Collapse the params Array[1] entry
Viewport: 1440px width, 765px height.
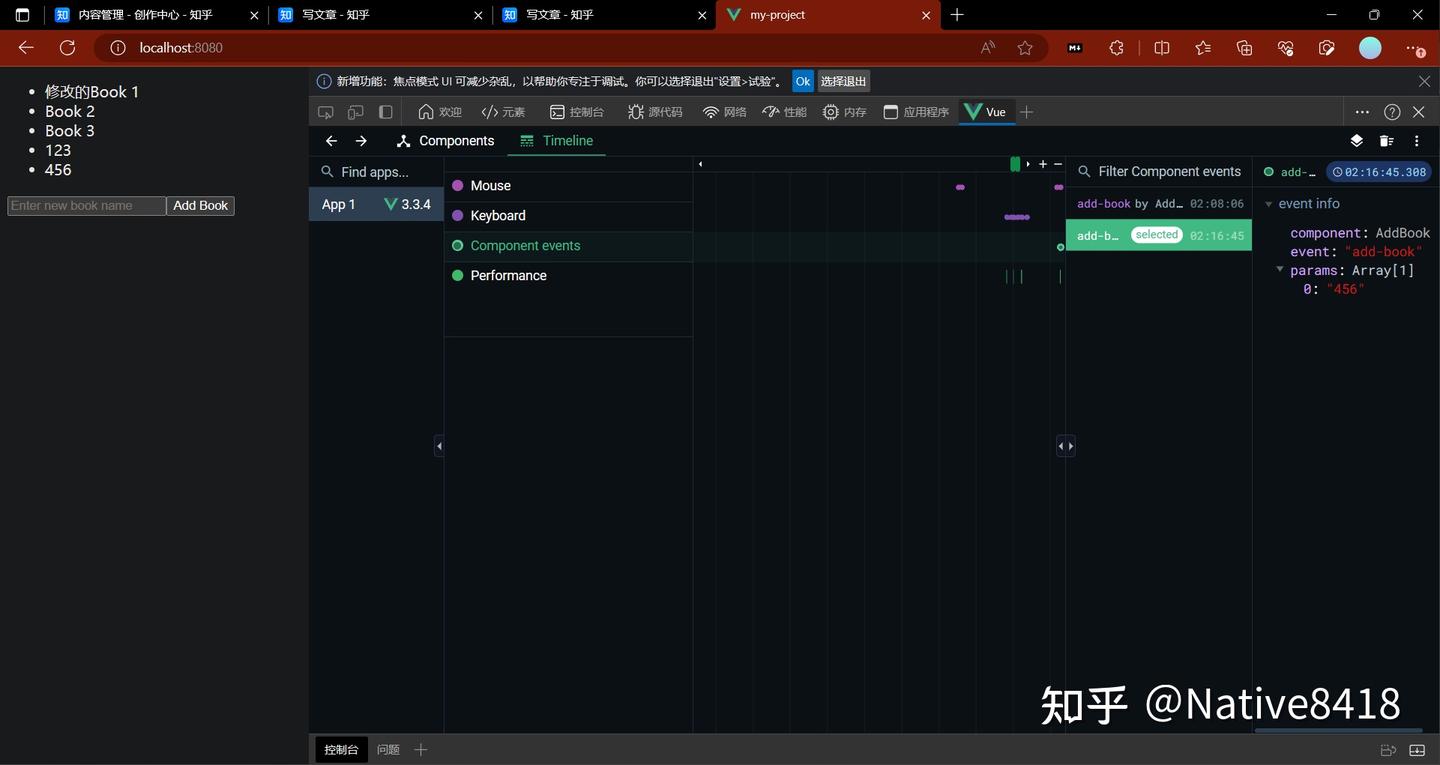[x=1280, y=270]
